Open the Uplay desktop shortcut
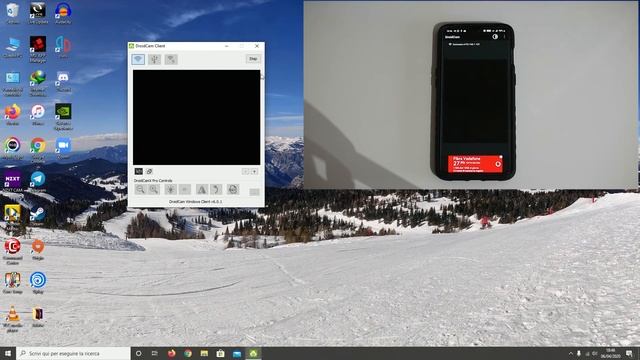Viewport: 640px width, 360px height. click(x=38, y=283)
